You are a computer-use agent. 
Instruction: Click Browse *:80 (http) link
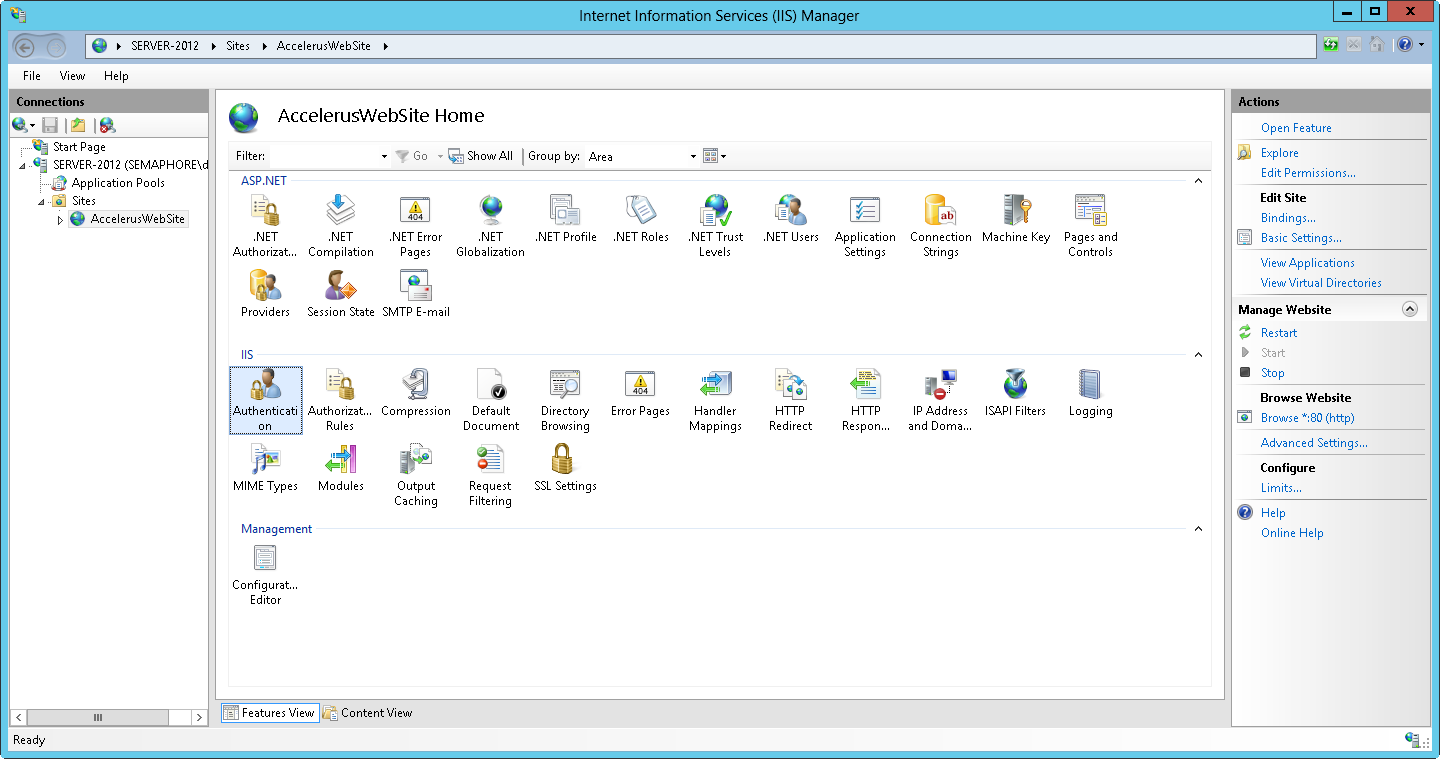tap(1307, 418)
